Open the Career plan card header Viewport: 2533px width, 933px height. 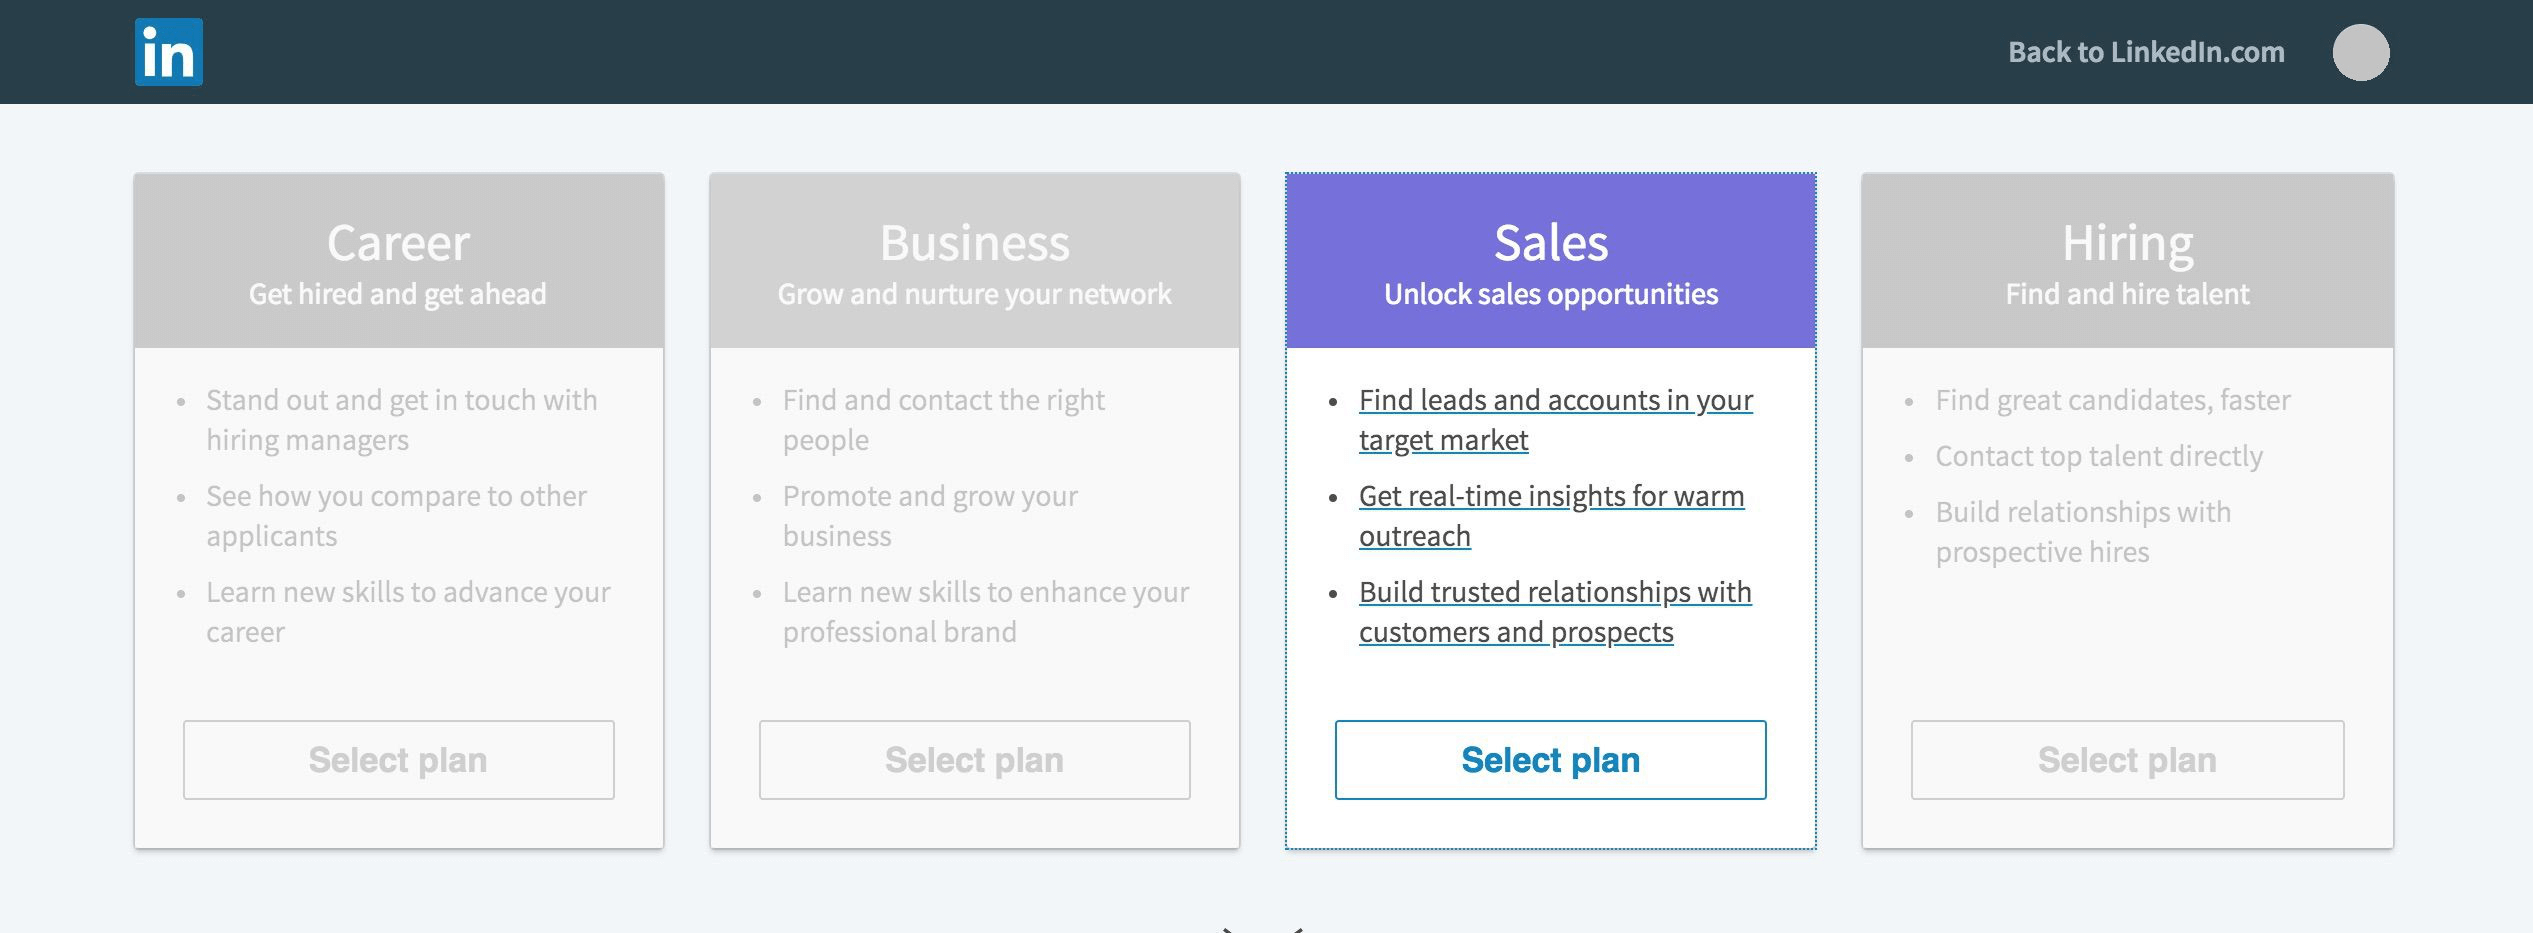(x=397, y=243)
